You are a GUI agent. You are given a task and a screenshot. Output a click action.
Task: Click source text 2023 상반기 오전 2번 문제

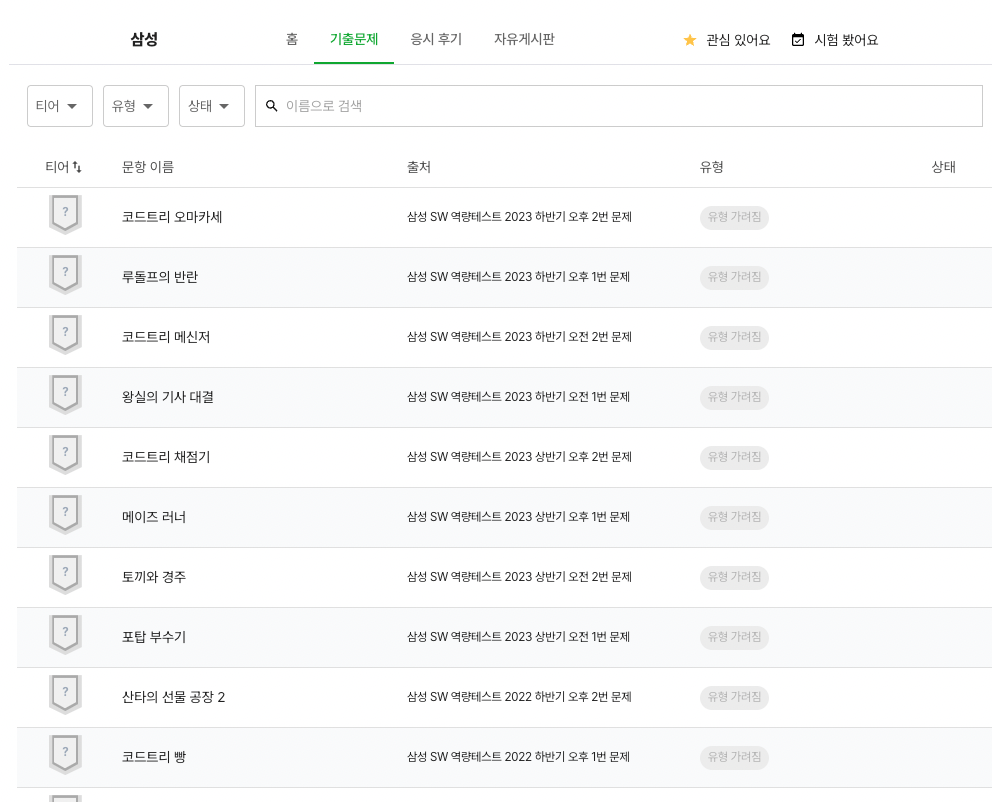tap(568, 577)
